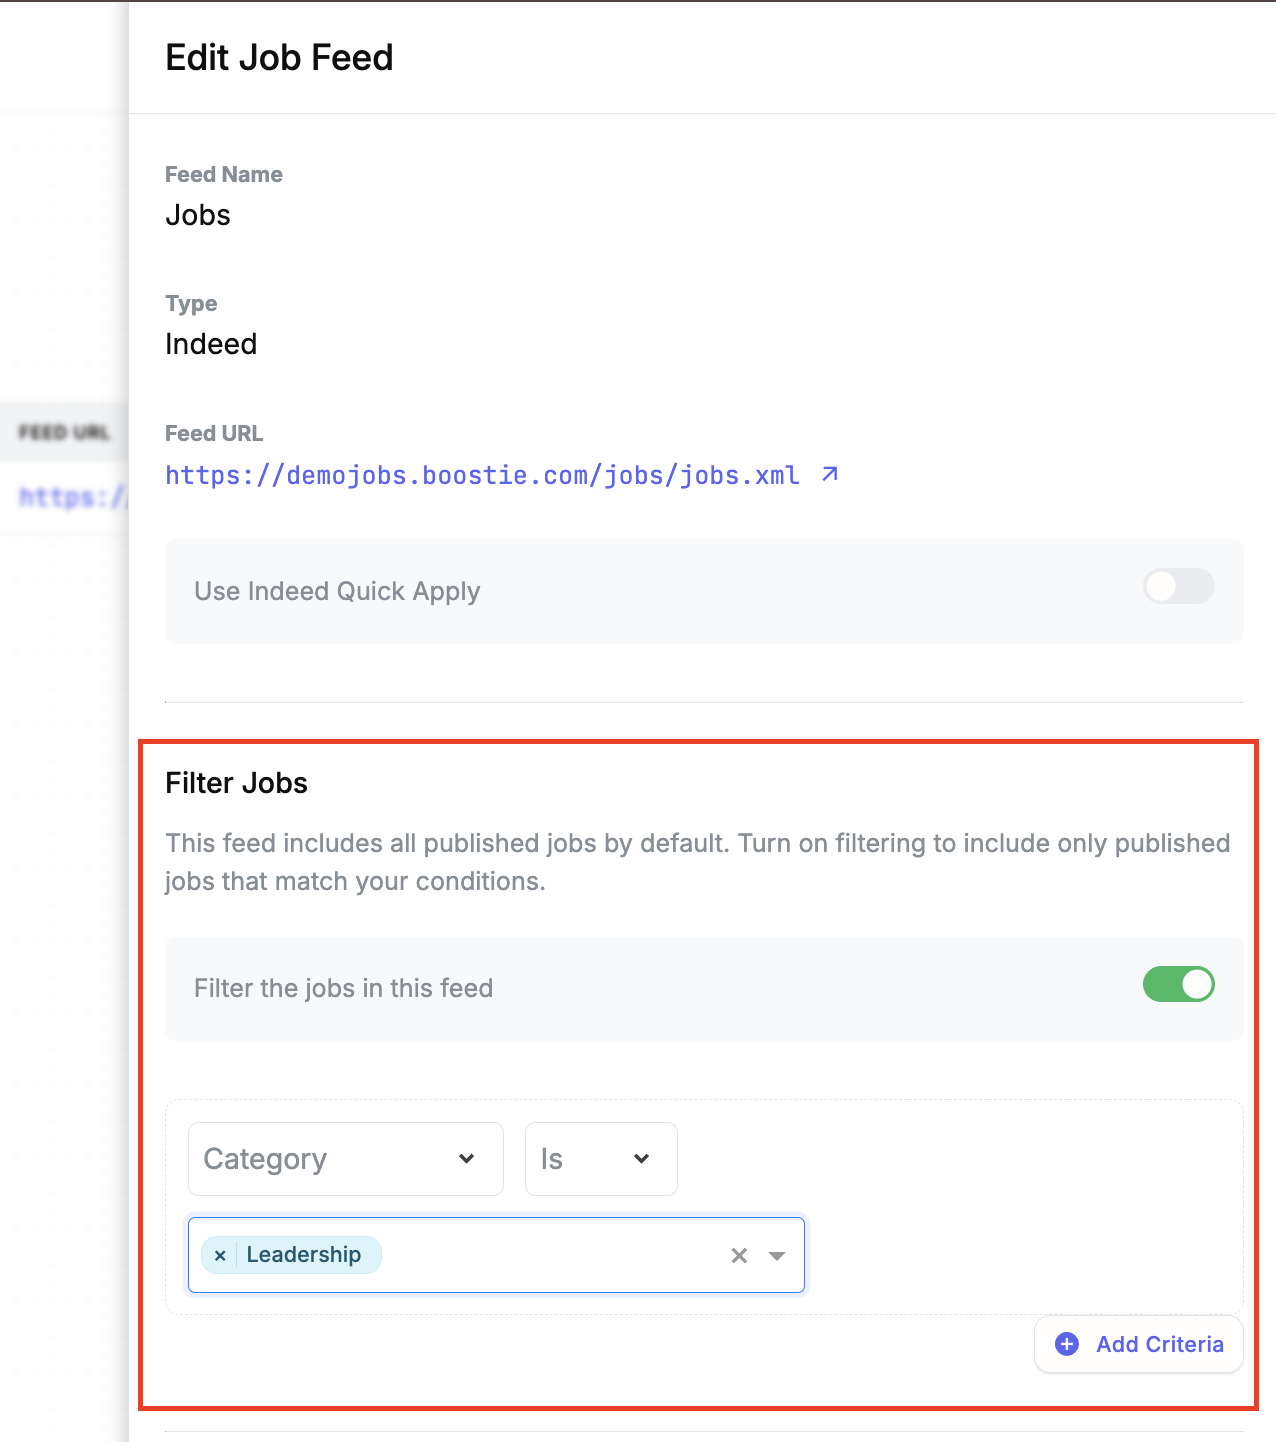
Task: Click the chevron in the Is dropdown
Action: [642, 1158]
